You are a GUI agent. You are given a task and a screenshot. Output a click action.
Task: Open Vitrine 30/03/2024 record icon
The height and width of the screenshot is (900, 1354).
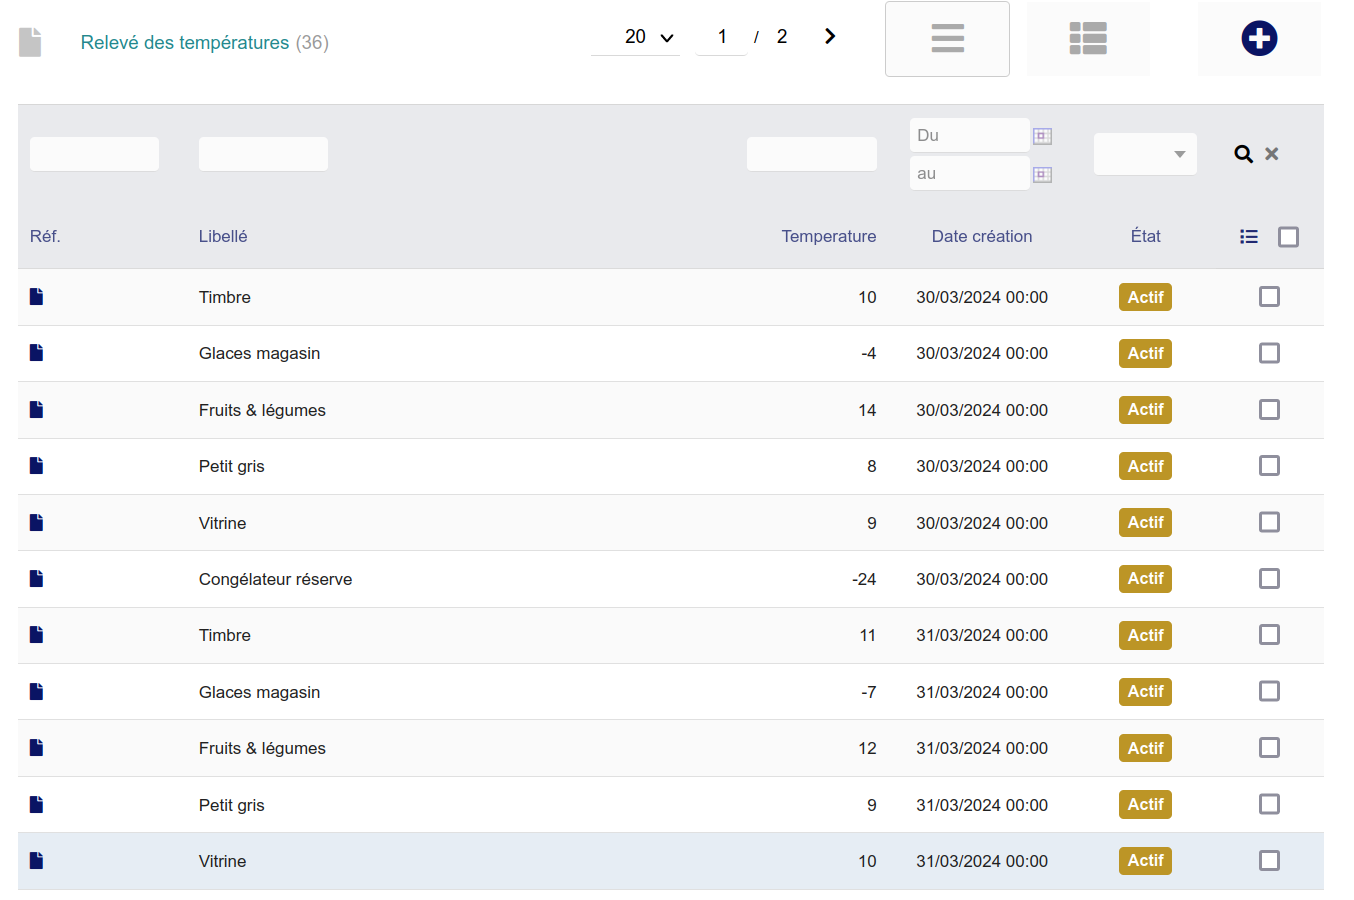pyautogui.click(x=37, y=522)
